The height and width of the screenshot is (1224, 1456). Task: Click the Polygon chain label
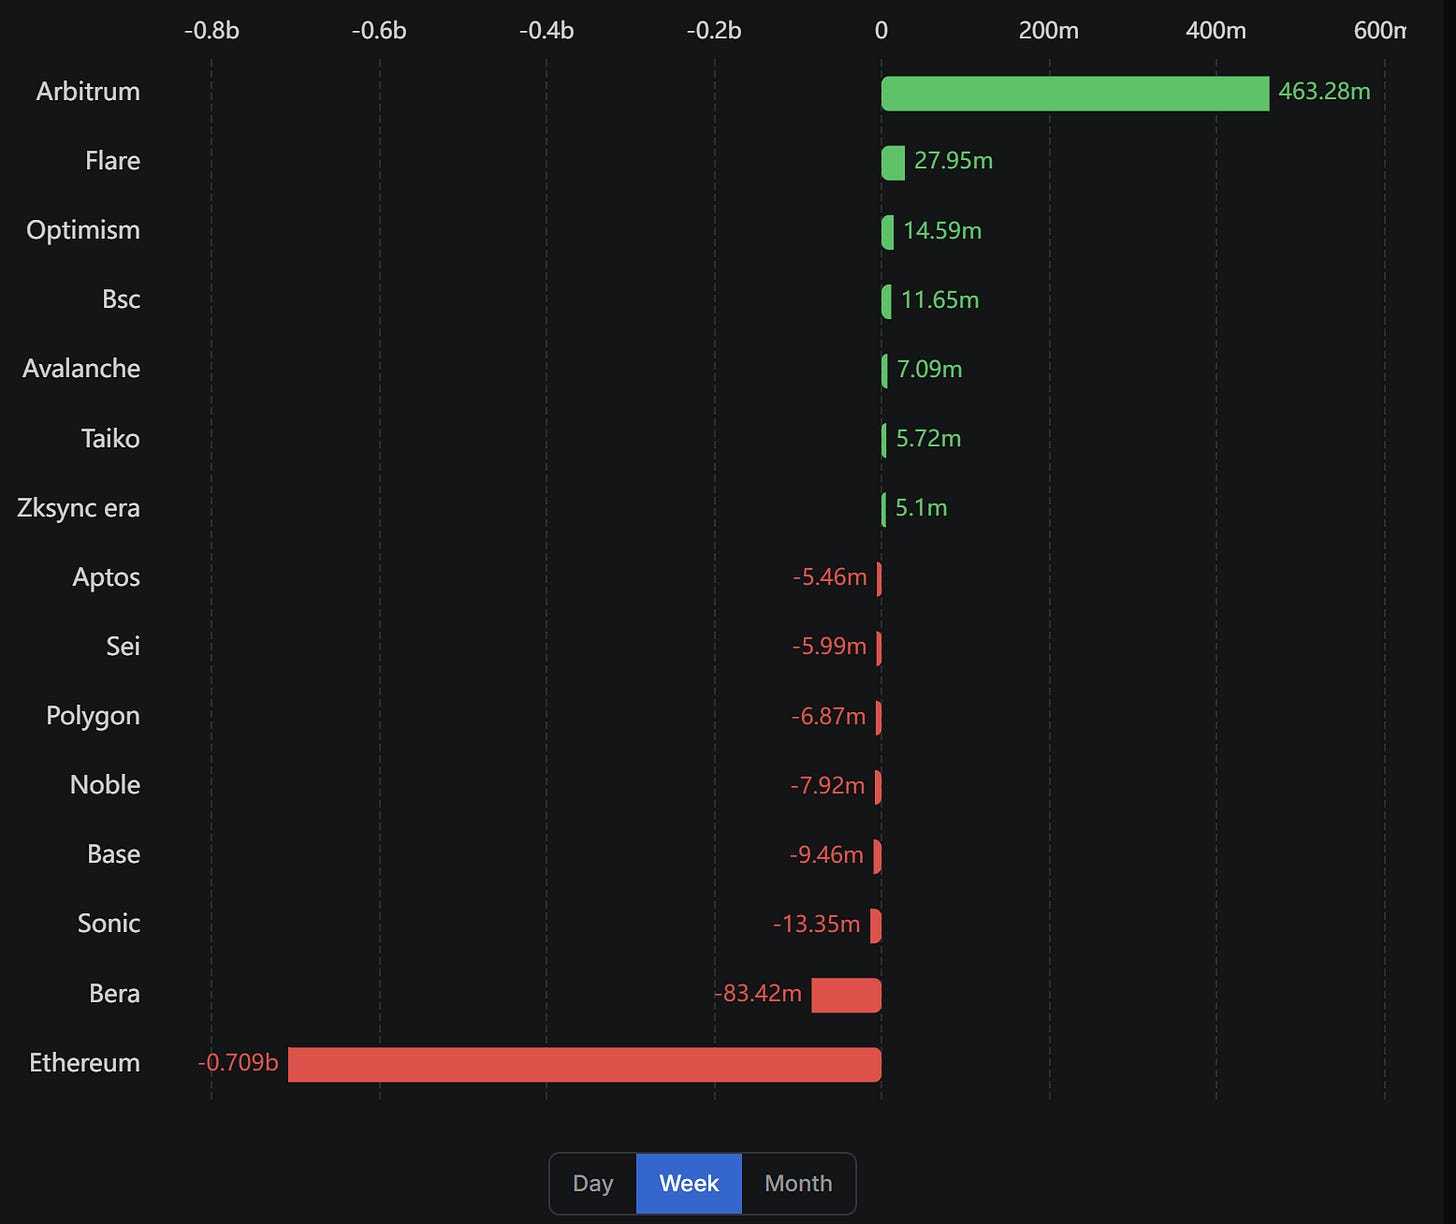pos(93,716)
